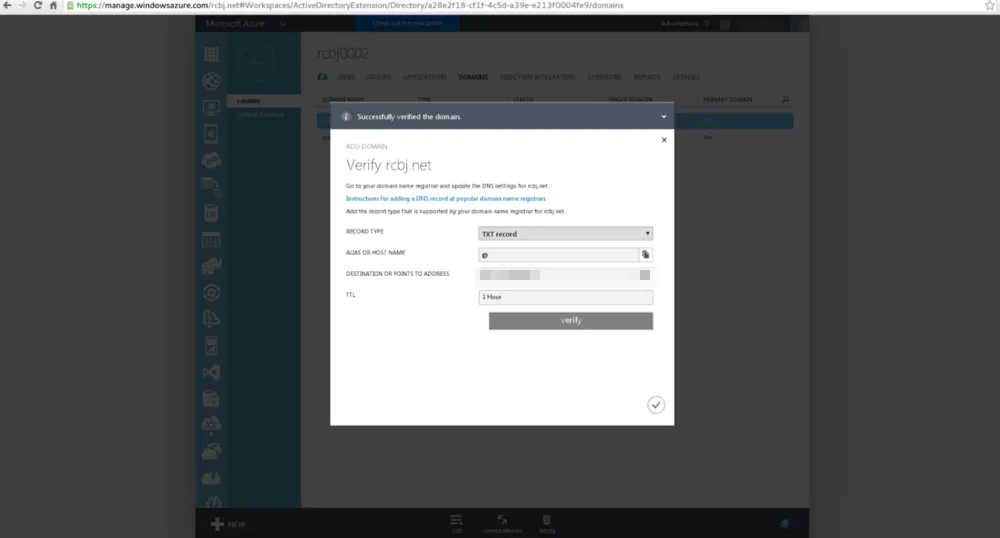The width and height of the screenshot is (1000, 538).
Task: Click the Alias or Host Name field
Action: 559,255
